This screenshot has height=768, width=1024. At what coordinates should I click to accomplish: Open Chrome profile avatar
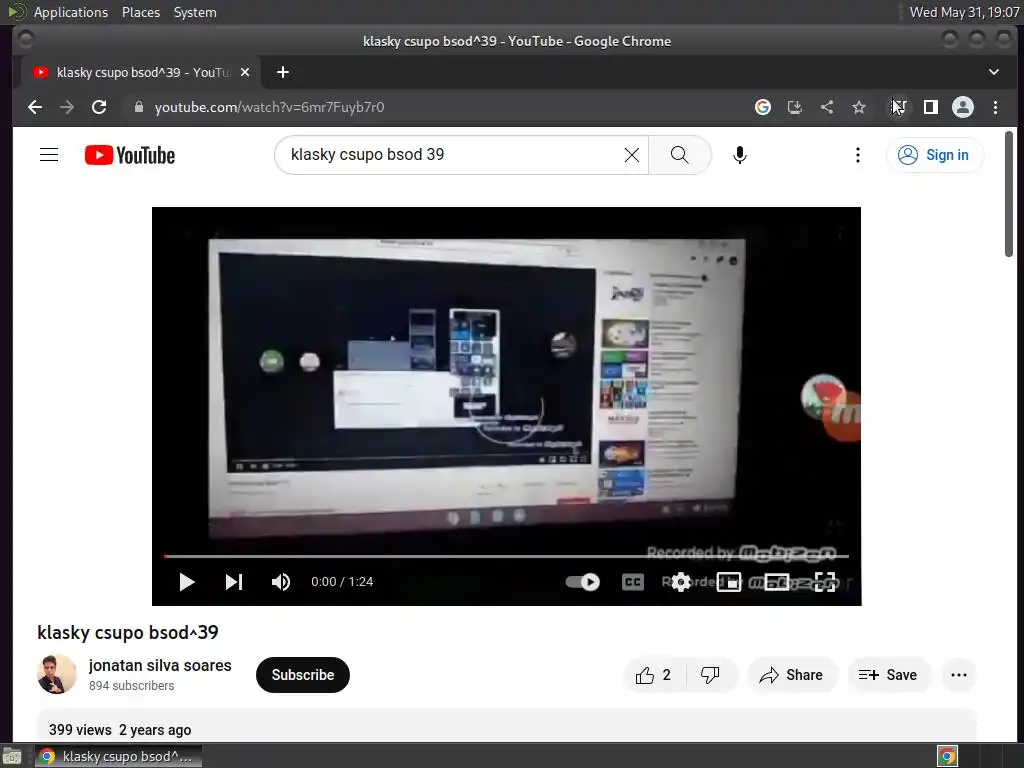pos(963,107)
